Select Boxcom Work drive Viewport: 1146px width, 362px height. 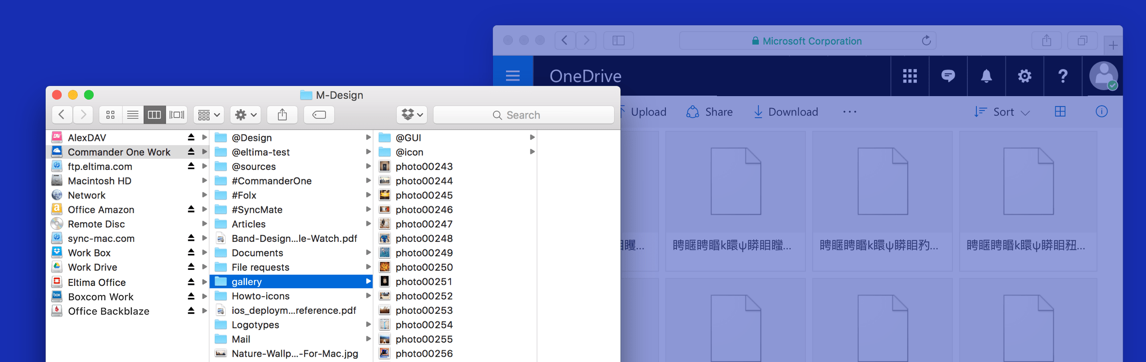[x=100, y=297]
